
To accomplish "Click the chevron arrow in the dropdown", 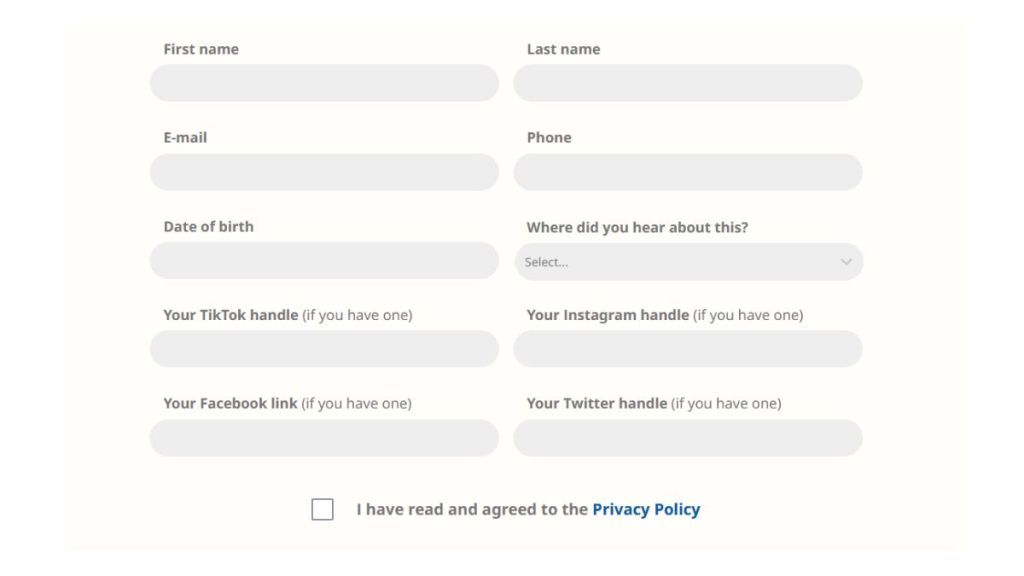I will [846, 262].
